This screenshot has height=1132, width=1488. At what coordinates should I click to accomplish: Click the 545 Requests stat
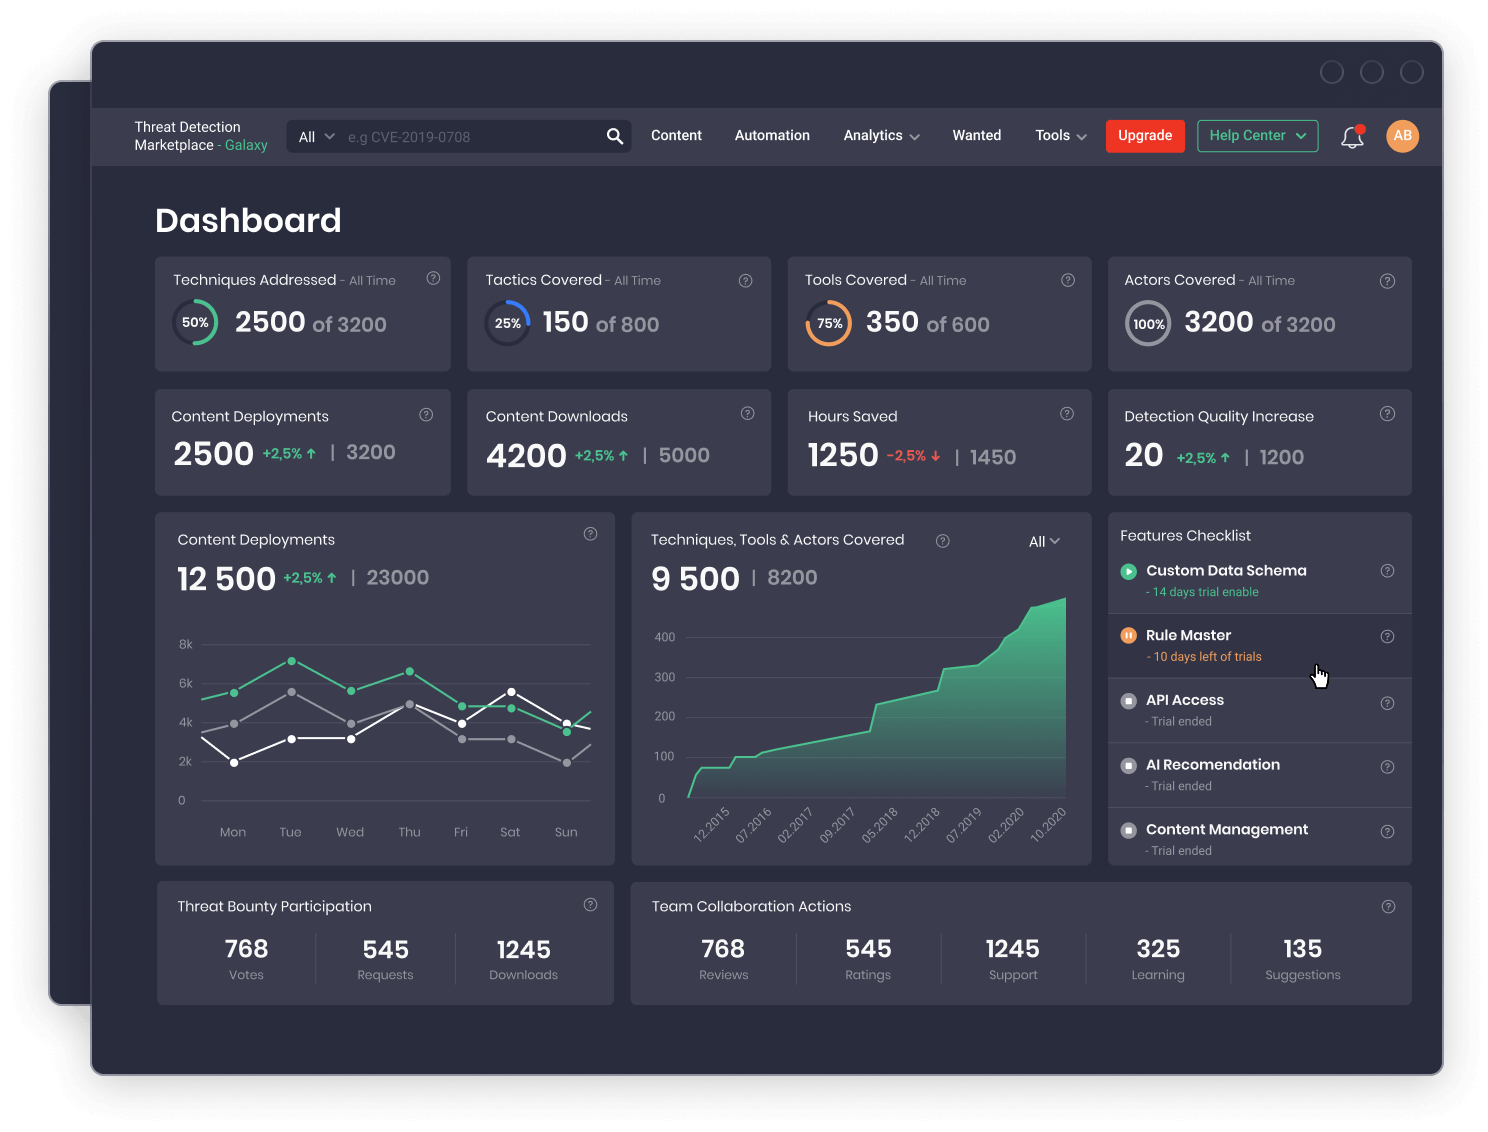tap(385, 959)
